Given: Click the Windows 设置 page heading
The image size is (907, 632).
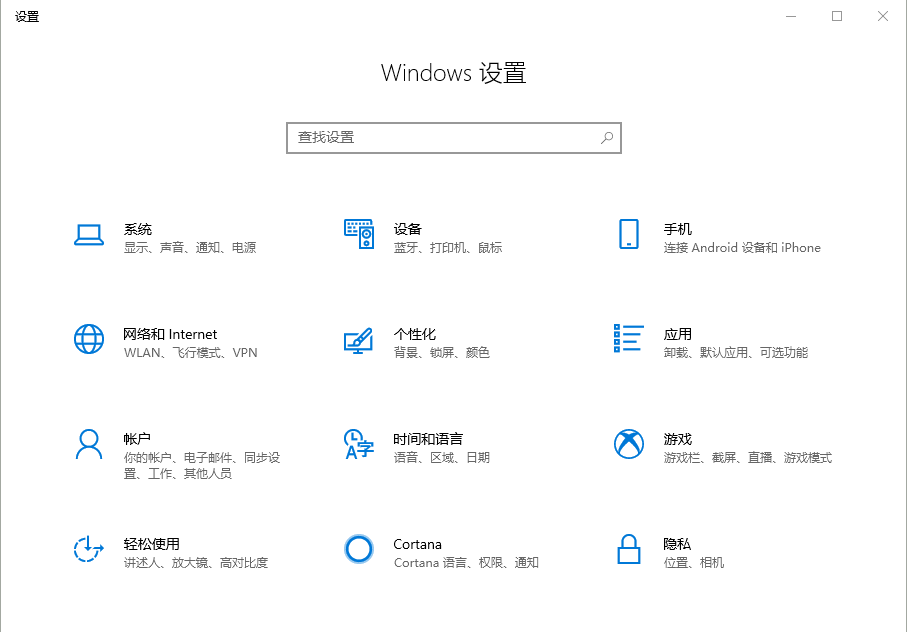Looking at the screenshot, I should (454, 73).
